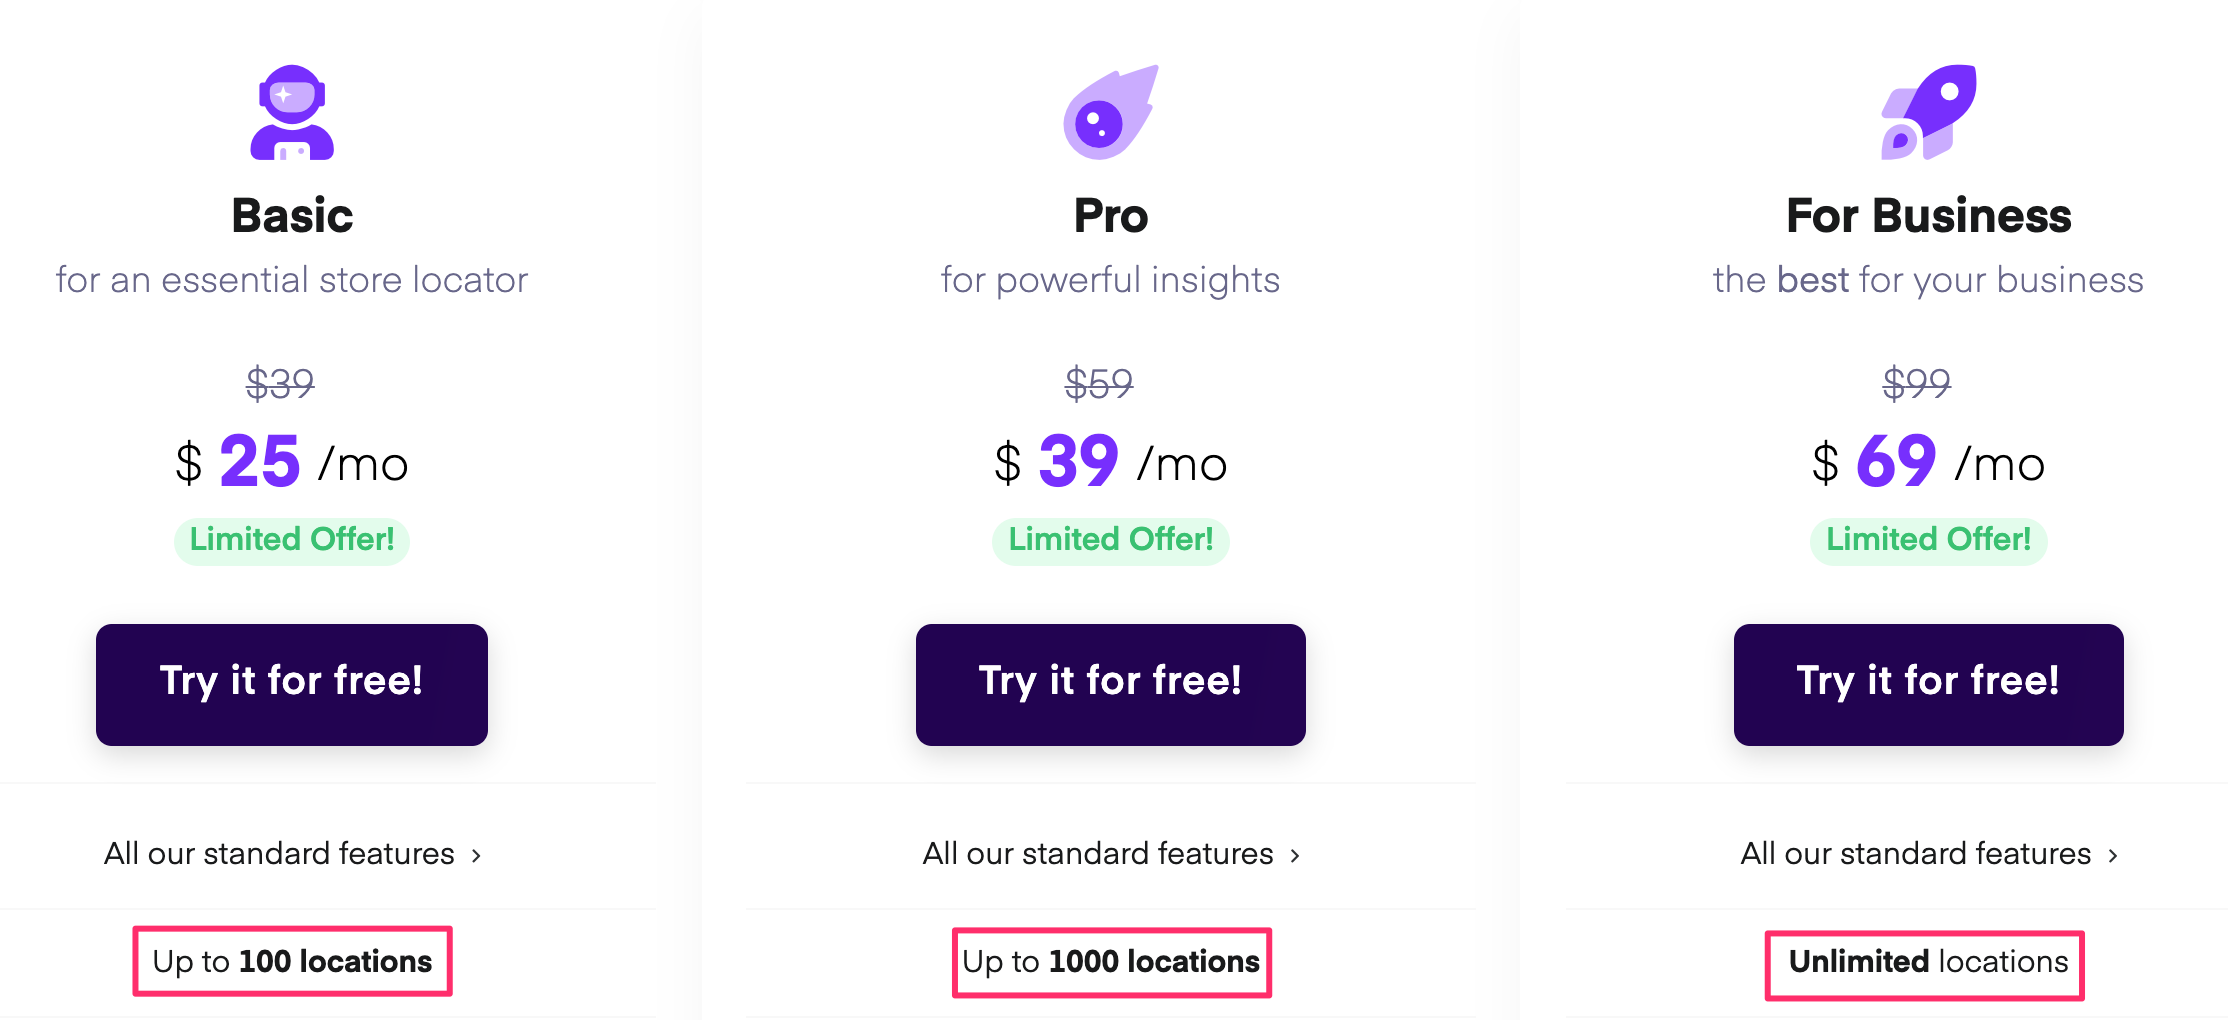Expand For Business standard features chevron

click(2113, 856)
